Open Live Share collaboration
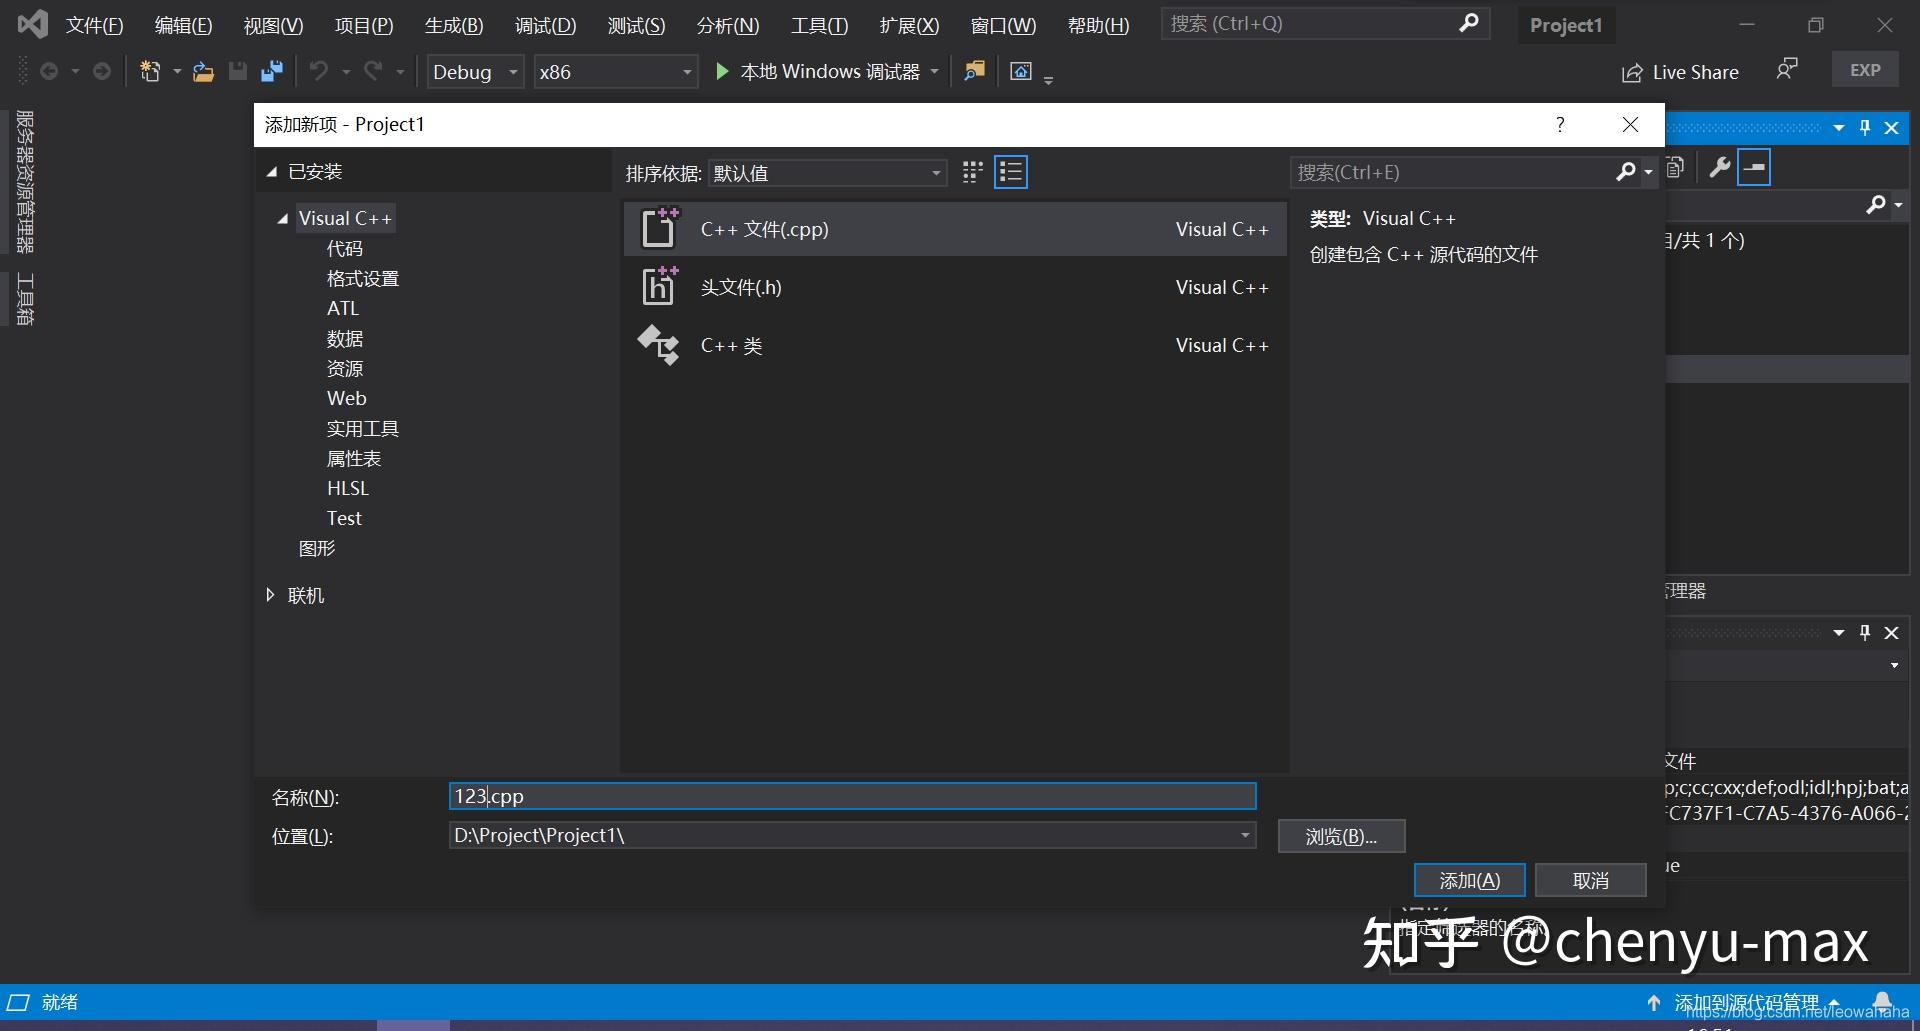The height and width of the screenshot is (1031, 1920). click(1681, 72)
